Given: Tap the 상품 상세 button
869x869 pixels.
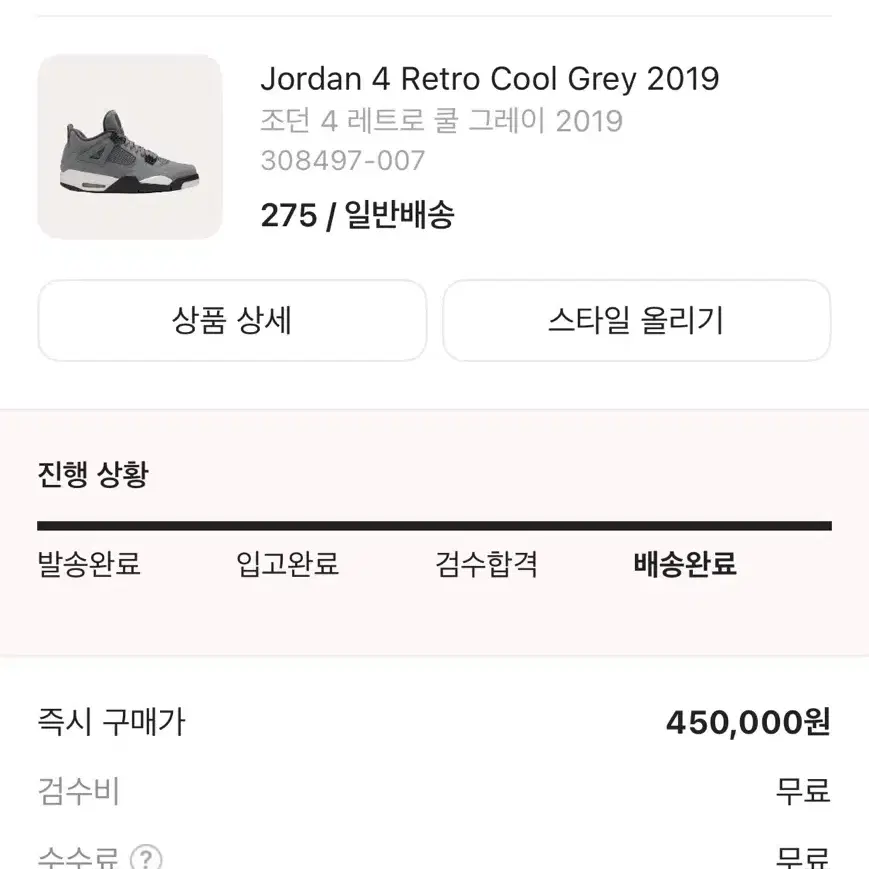Looking at the screenshot, I should [x=231, y=320].
